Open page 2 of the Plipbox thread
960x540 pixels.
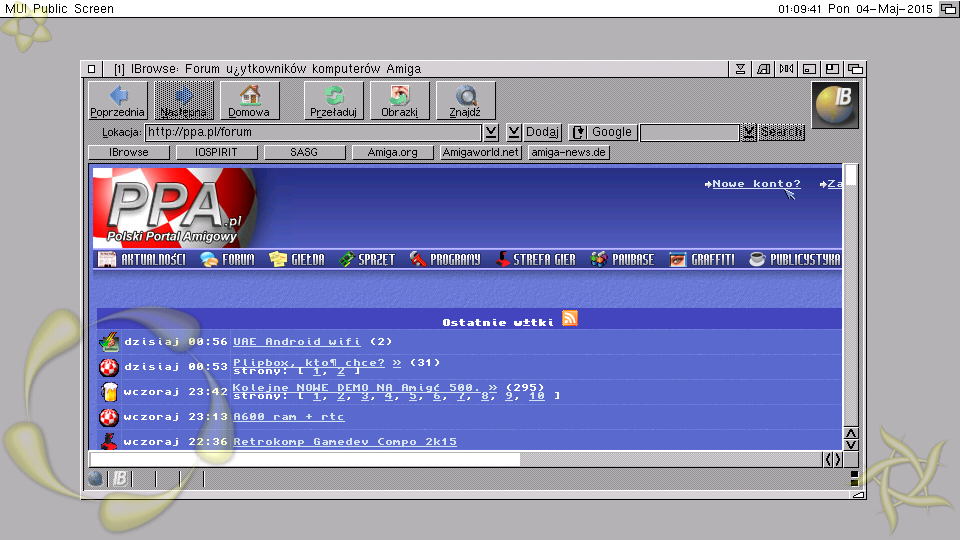click(x=341, y=372)
